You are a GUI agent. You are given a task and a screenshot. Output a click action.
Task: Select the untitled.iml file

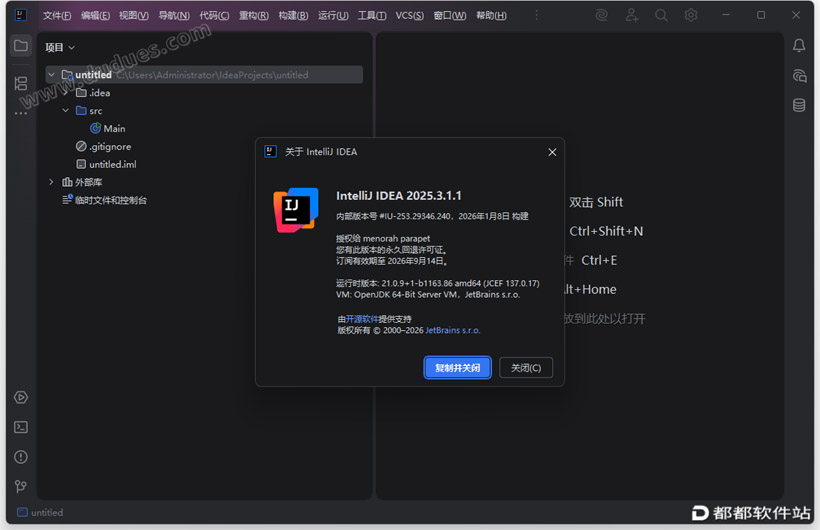tap(106, 164)
